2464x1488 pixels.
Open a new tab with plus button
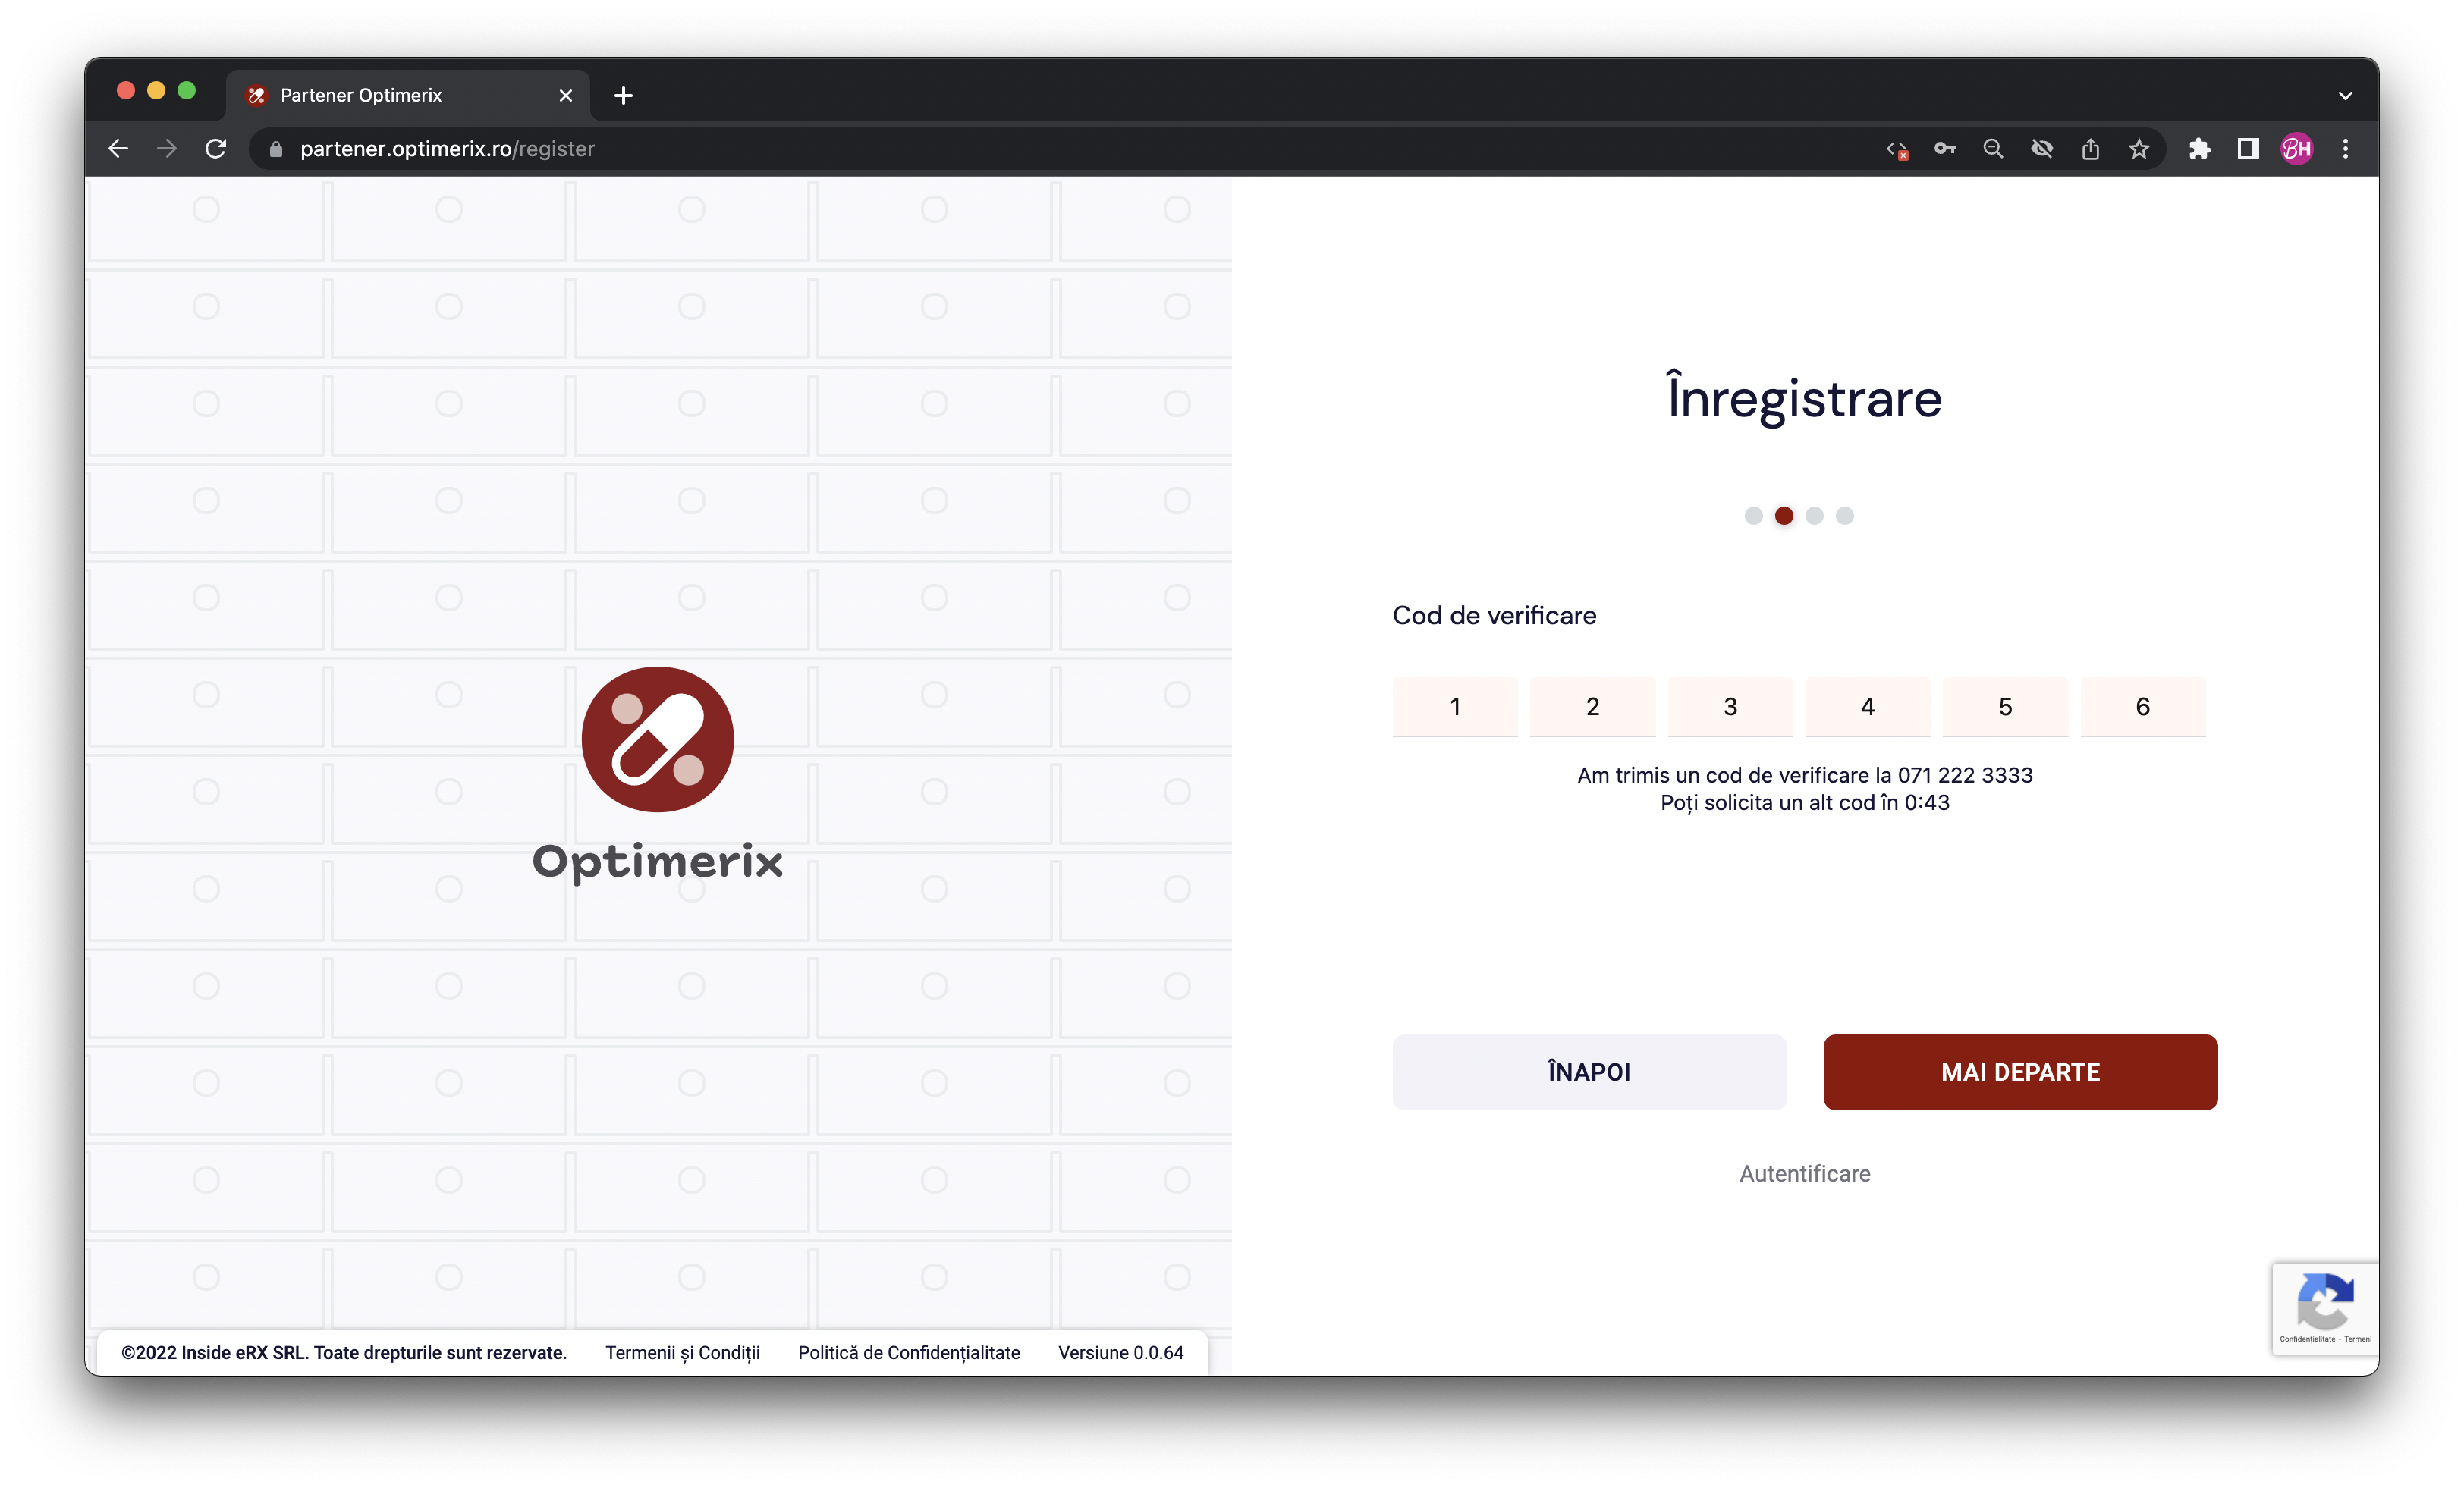pos(624,95)
